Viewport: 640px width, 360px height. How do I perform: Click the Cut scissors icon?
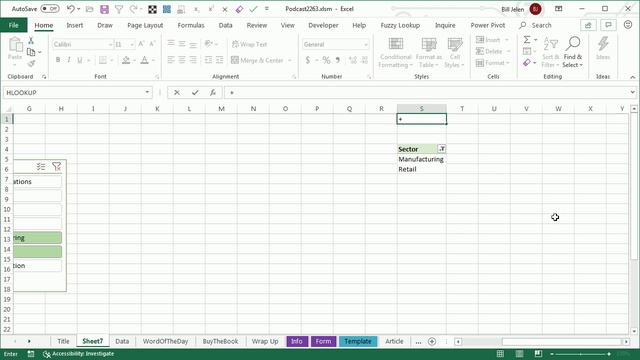(31, 41)
